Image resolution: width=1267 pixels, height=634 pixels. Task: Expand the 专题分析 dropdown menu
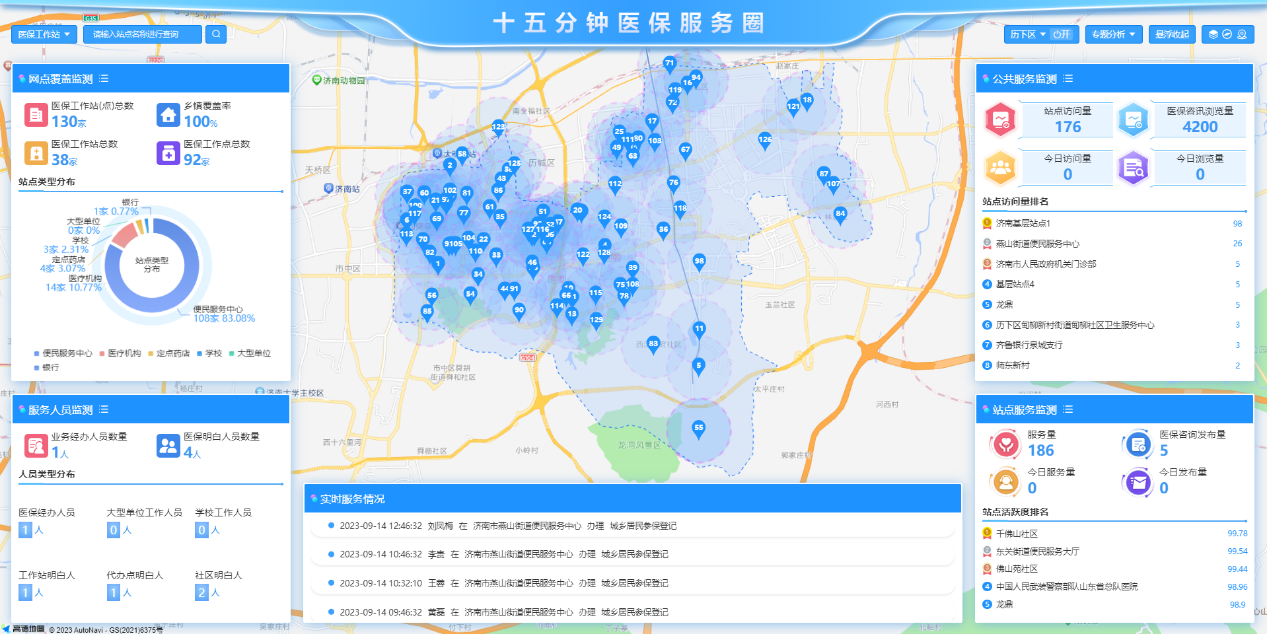(1113, 34)
